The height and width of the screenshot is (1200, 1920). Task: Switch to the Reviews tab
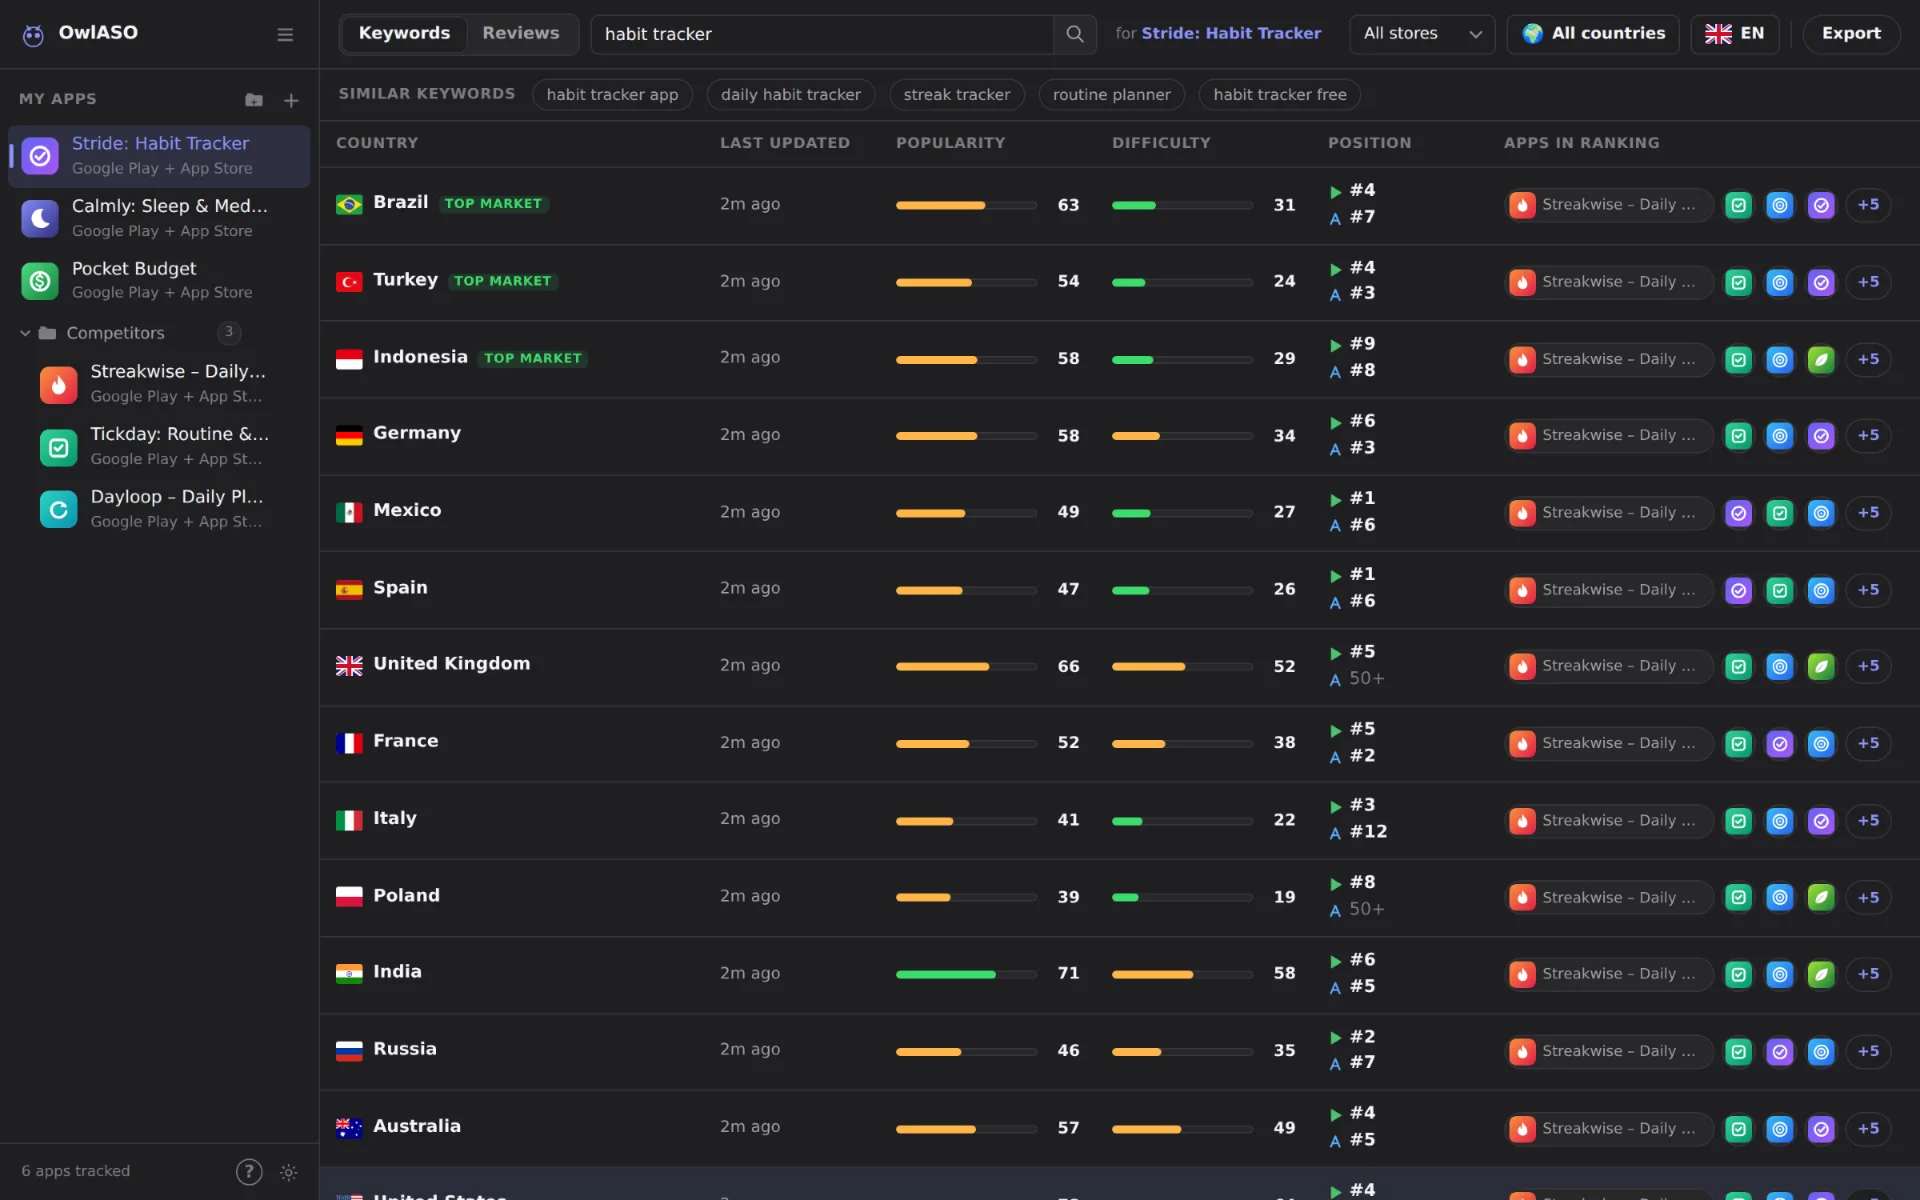click(521, 34)
